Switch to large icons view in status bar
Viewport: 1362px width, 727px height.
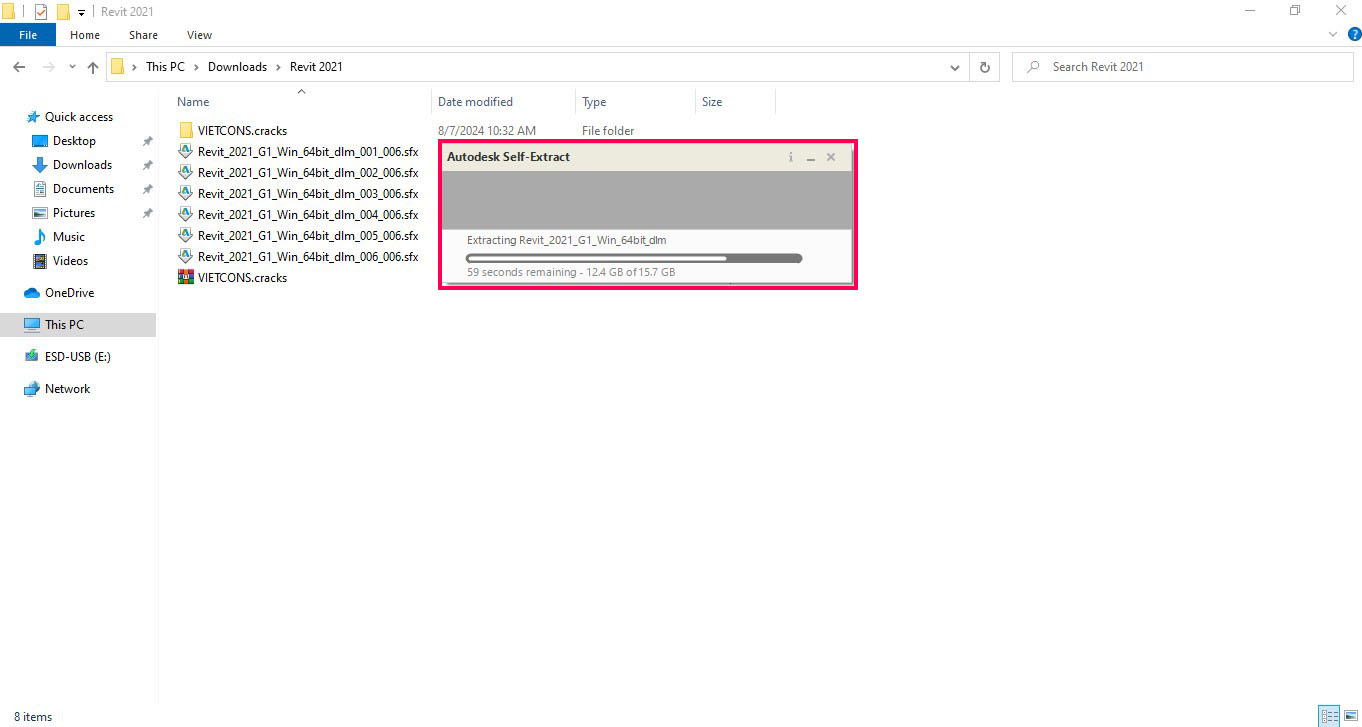coord(1349,716)
